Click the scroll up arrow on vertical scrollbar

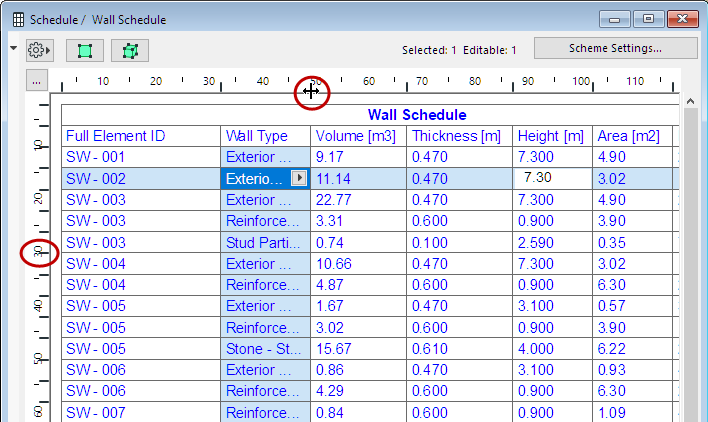click(x=688, y=99)
